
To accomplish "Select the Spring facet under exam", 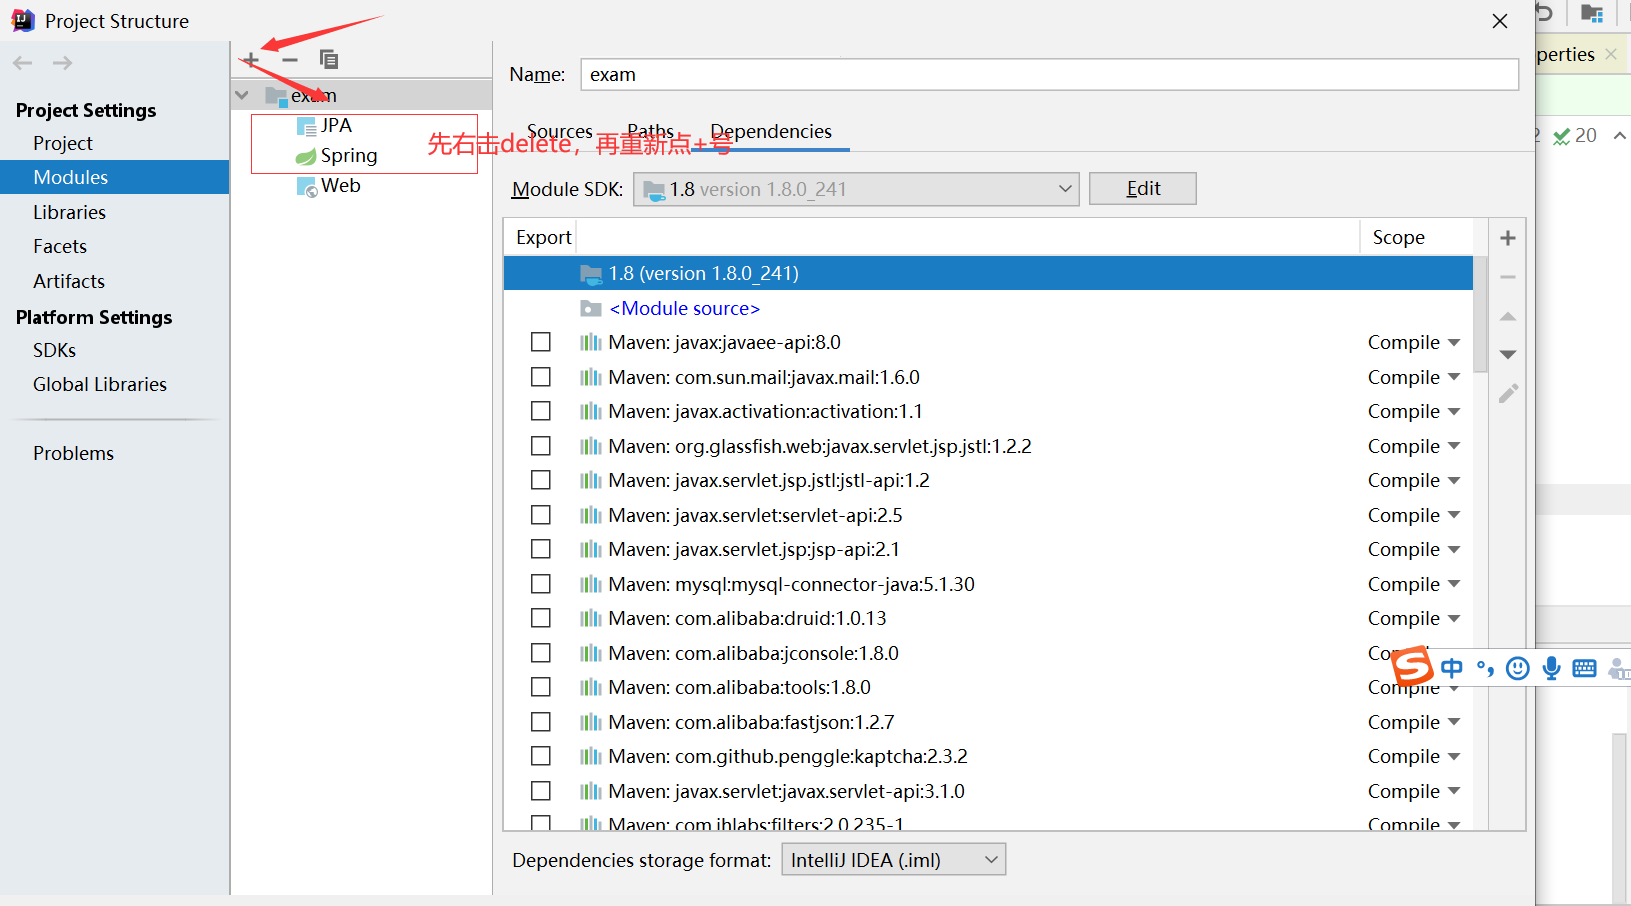I will [x=337, y=156].
